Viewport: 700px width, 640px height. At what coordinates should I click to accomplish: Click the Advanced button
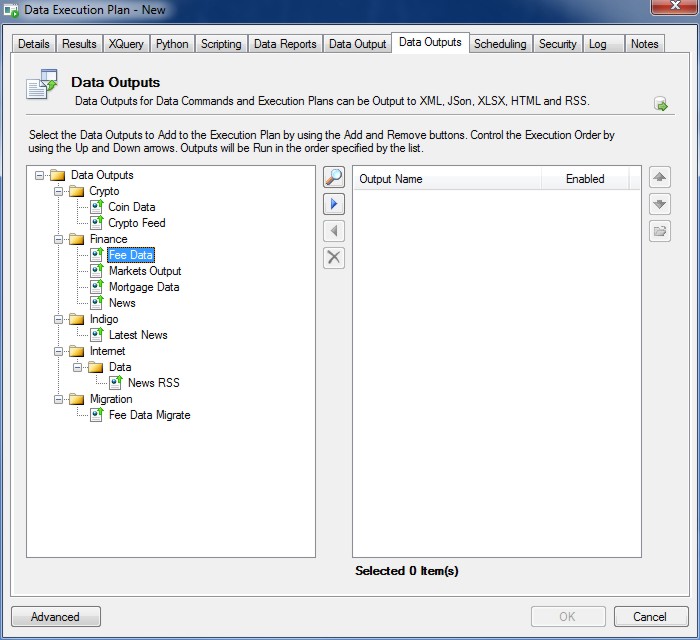[56, 617]
